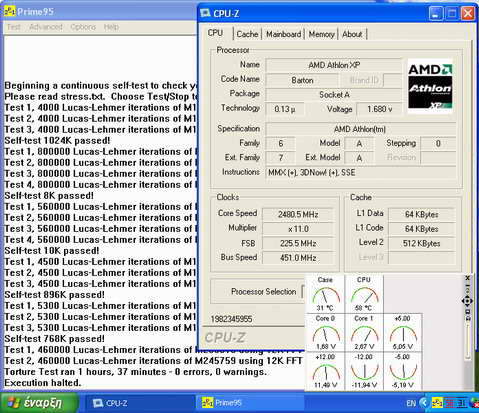The width and height of the screenshot is (479, 413).
Task: Click the Case temperature gauge
Action: click(325, 294)
